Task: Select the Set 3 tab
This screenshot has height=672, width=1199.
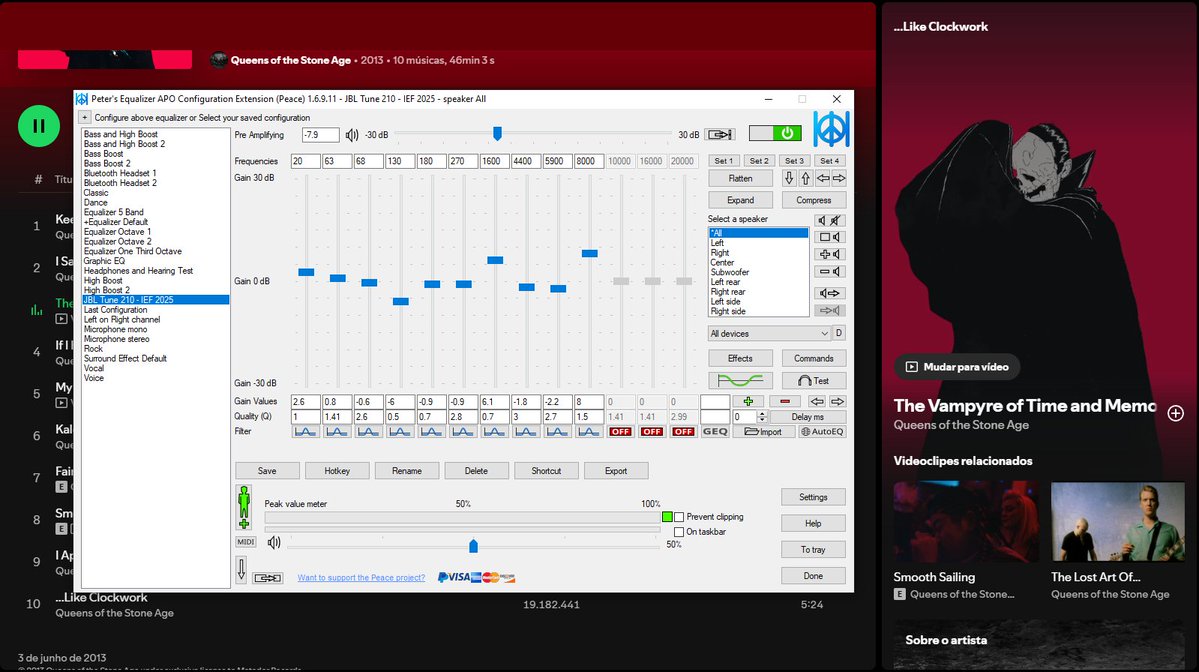Action: (794, 161)
